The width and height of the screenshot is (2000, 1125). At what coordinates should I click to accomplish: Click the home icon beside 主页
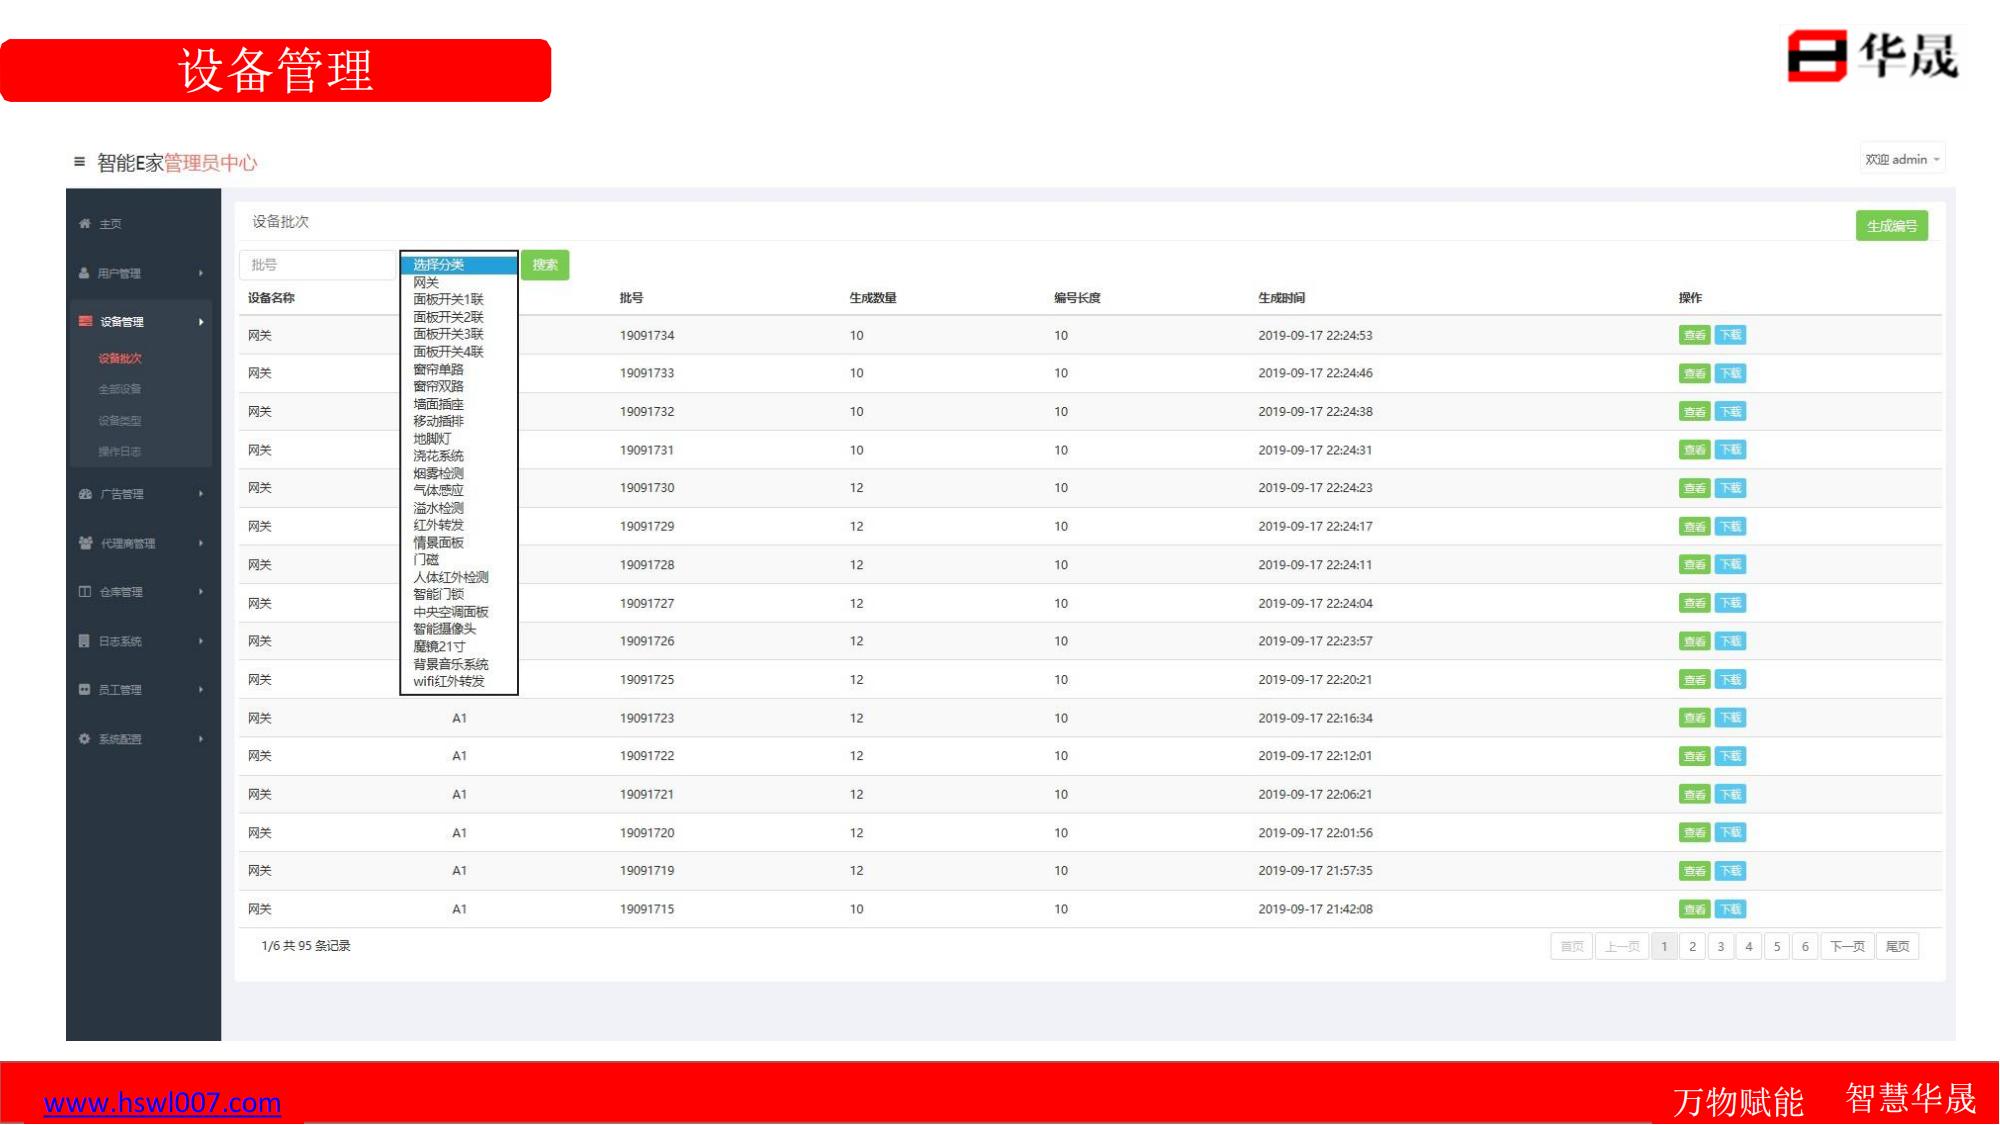(x=85, y=224)
